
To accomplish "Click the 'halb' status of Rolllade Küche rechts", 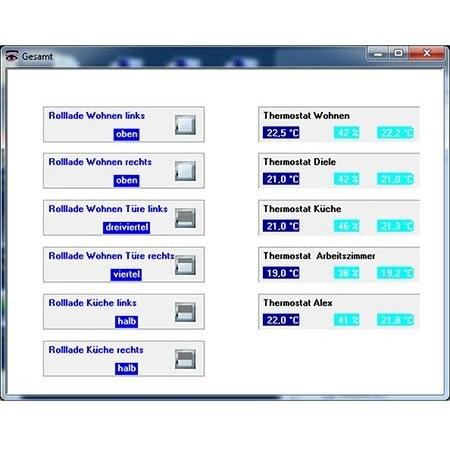I will pos(126,368).
